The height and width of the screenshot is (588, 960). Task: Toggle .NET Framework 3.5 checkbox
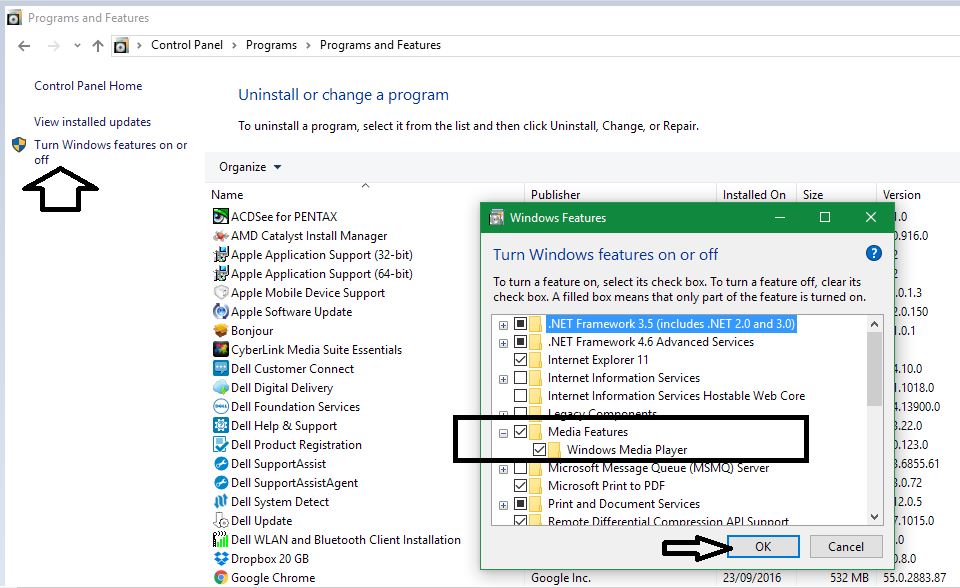[520, 323]
